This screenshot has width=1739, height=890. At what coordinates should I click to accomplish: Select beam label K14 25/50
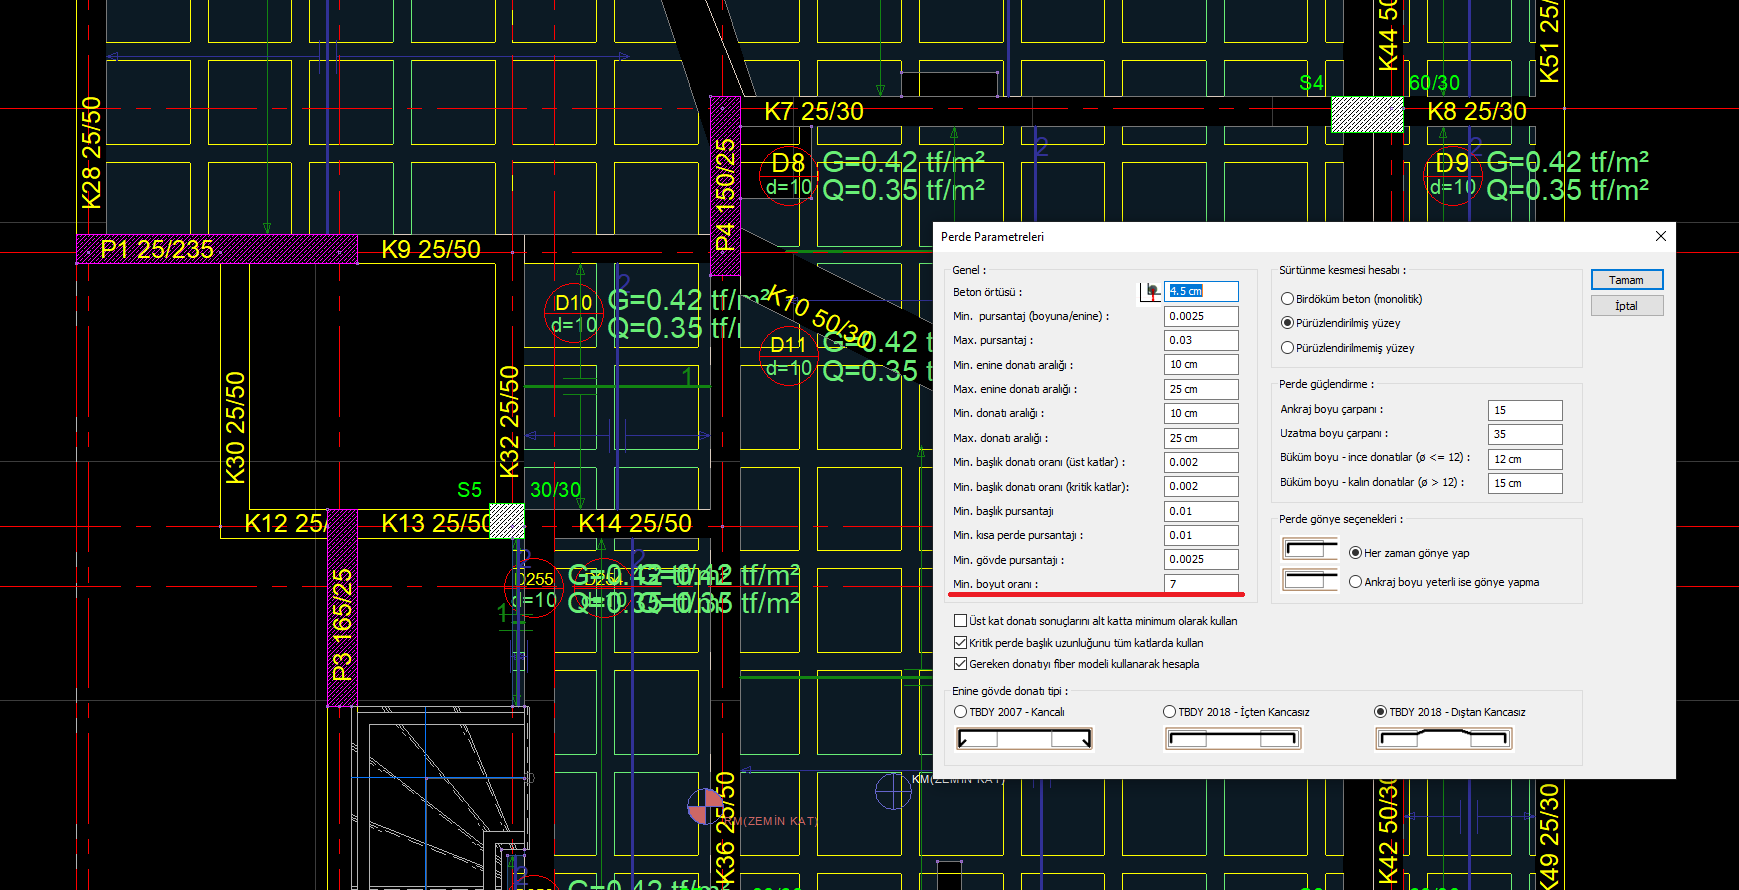click(635, 524)
